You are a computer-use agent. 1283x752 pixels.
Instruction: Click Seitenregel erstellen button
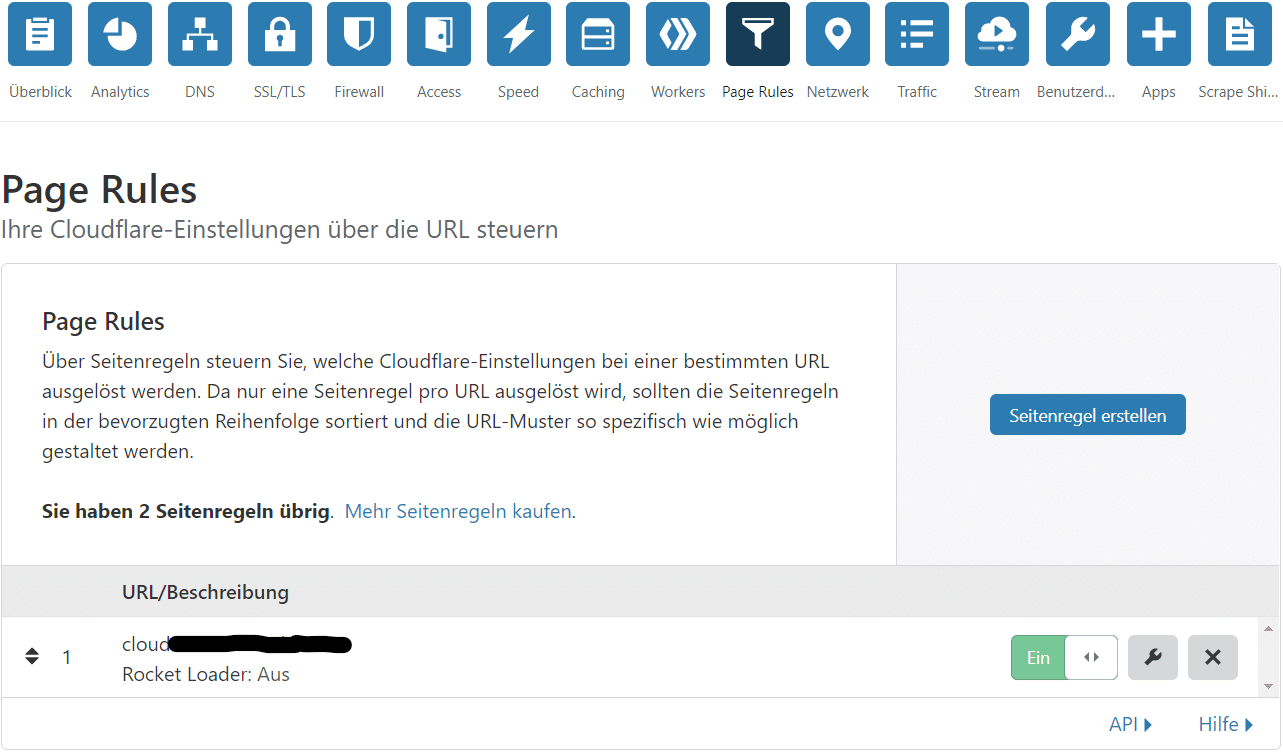[1088, 415]
